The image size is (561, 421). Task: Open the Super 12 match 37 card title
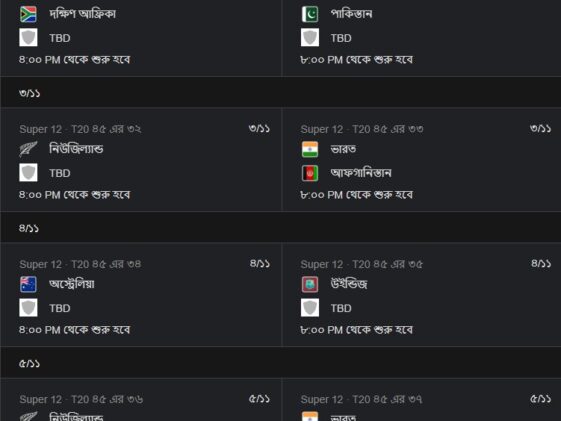pyautogui.click(x=362, y=400)
